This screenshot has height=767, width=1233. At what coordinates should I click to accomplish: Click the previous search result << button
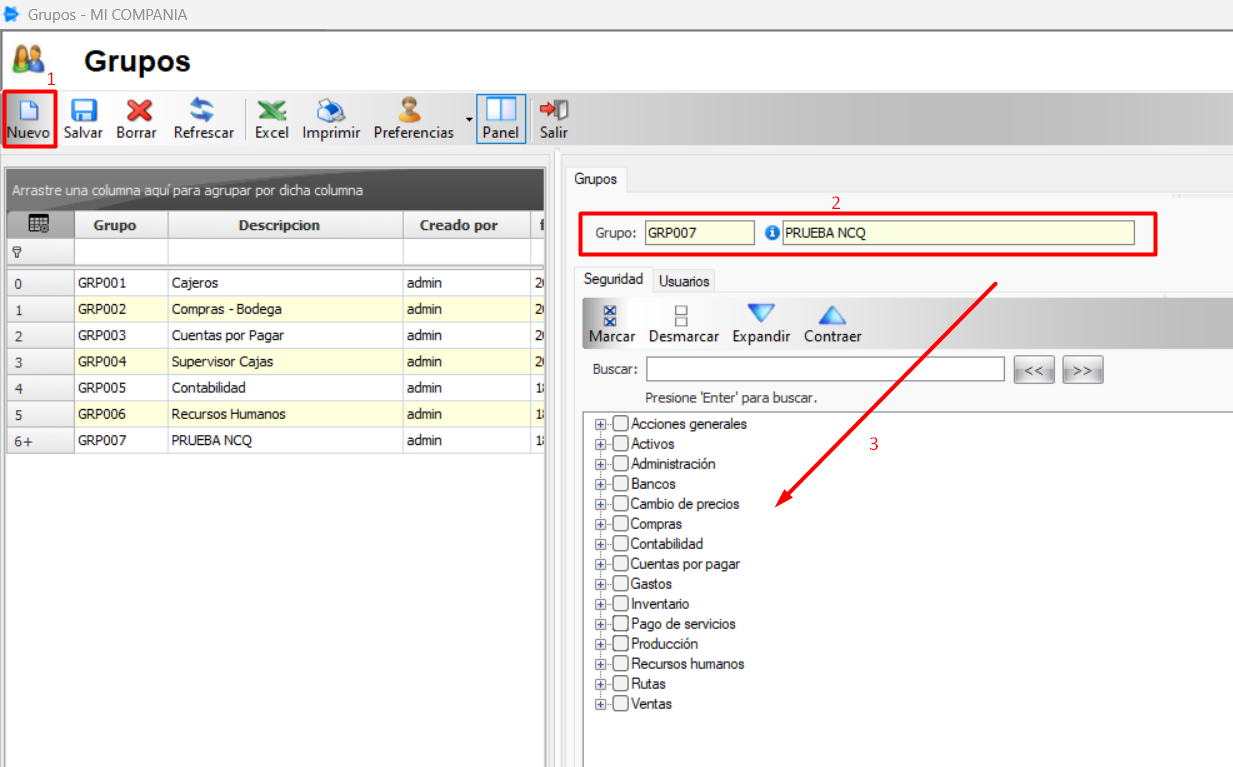click(1033, 370)
